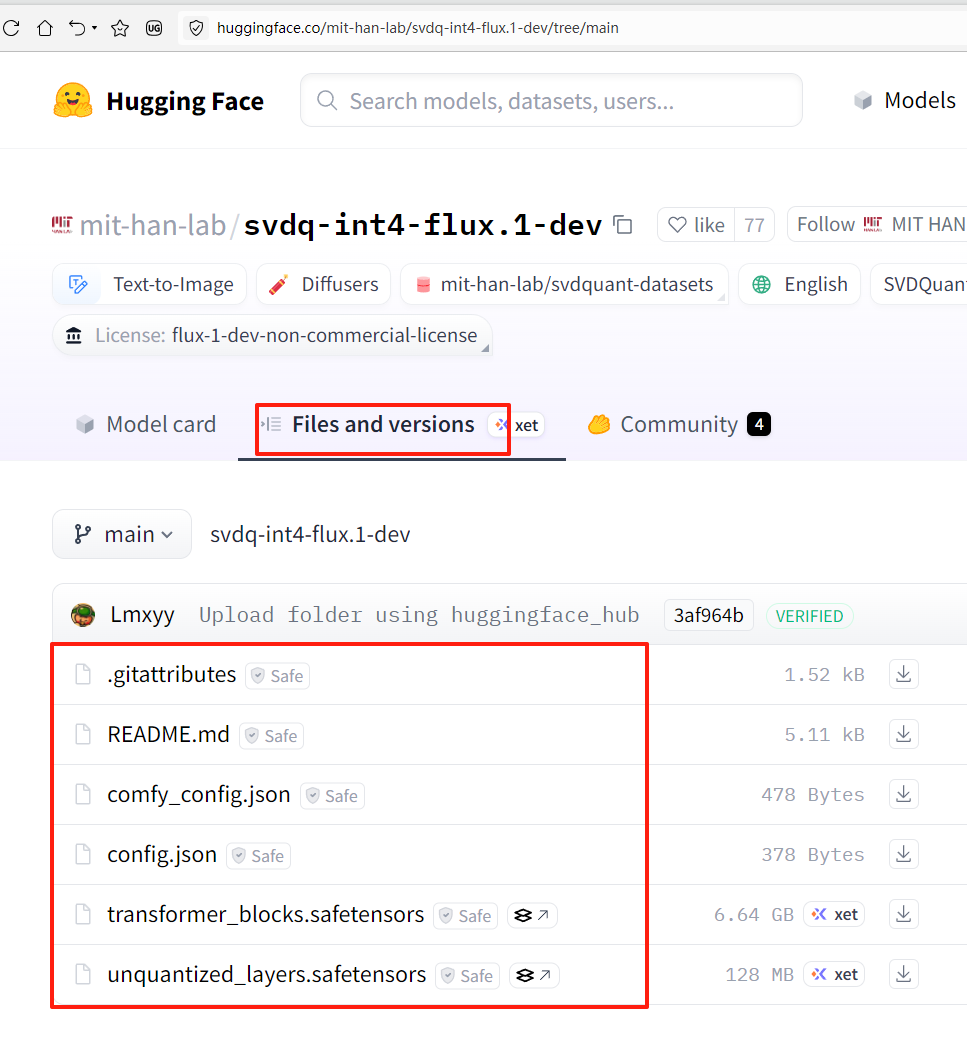Open the mit-han-lab organization link
967x1039 pixels.
(152, 225)
